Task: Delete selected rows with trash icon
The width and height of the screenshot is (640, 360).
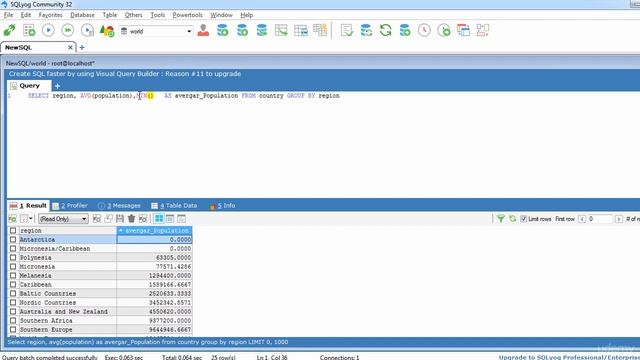Action: (x=131, y=219)
